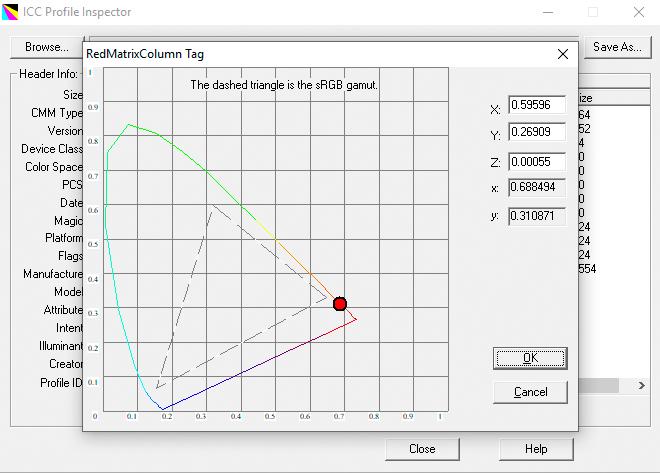The height and width of the screenshot is (473, 660).
Task: Minimize the ICC Profile Inspector window
Action: [548, 12]
